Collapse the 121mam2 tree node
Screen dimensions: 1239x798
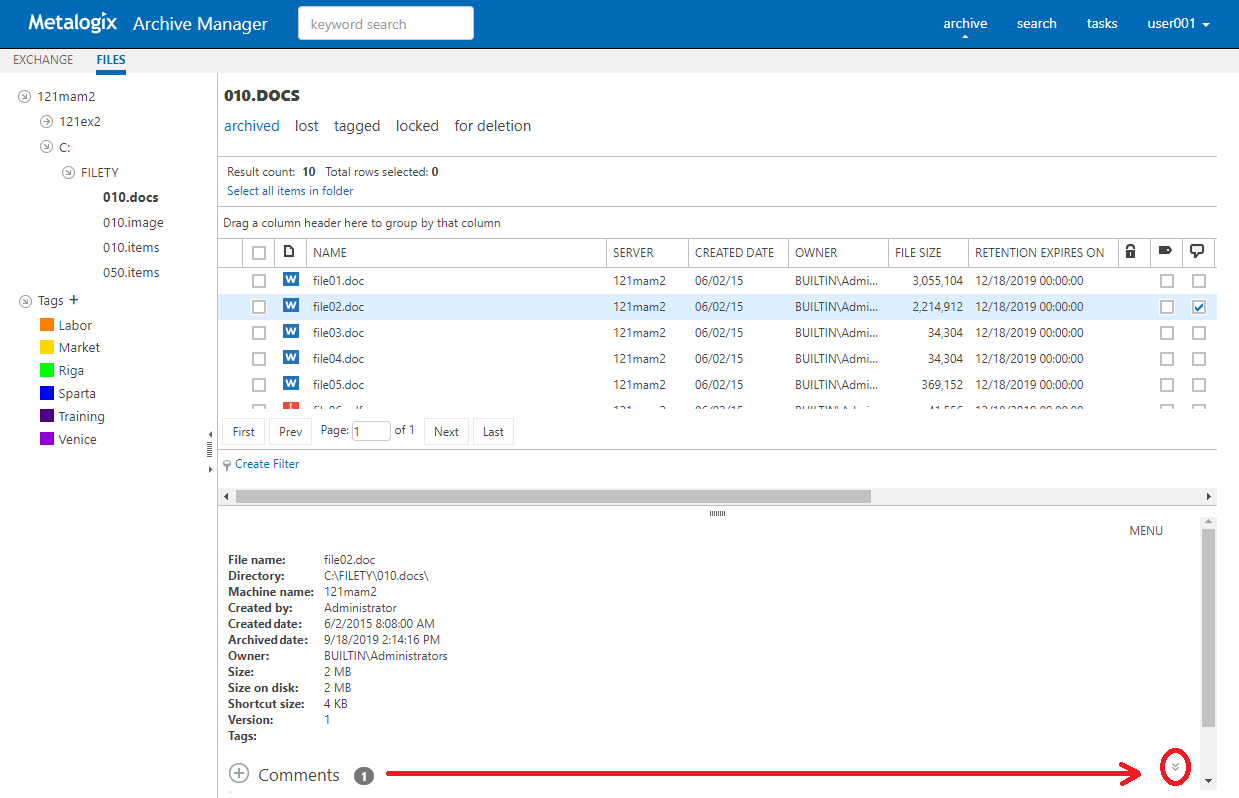[25, 97]
